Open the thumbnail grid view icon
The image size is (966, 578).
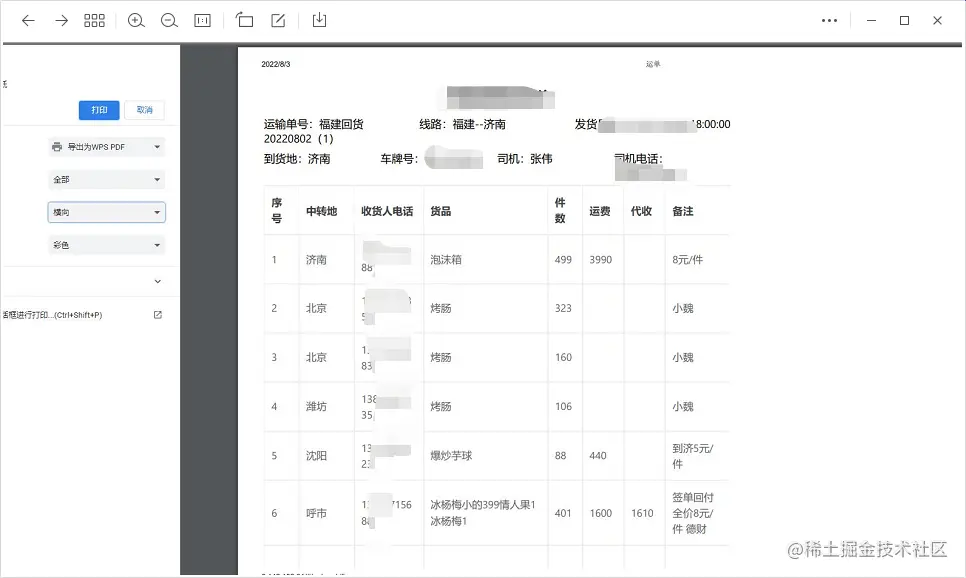click(x=94, y=20)
